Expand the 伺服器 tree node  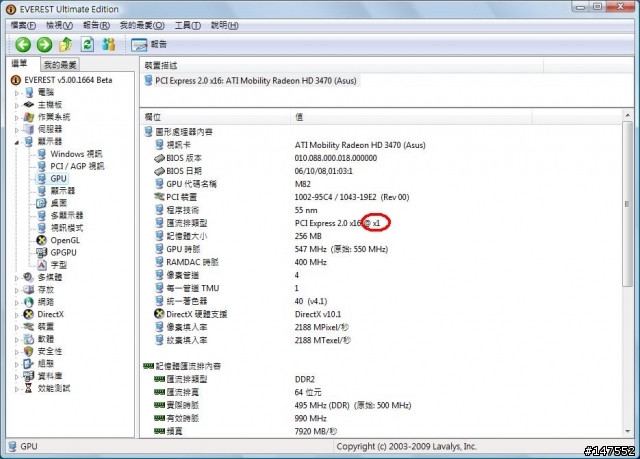(17, 130)
